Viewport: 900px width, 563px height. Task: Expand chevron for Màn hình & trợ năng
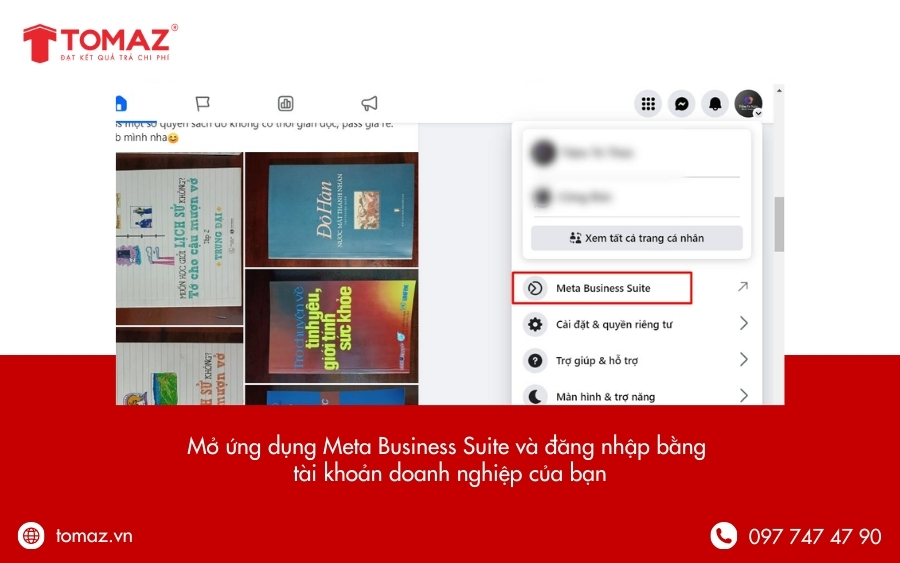(744, 395)
